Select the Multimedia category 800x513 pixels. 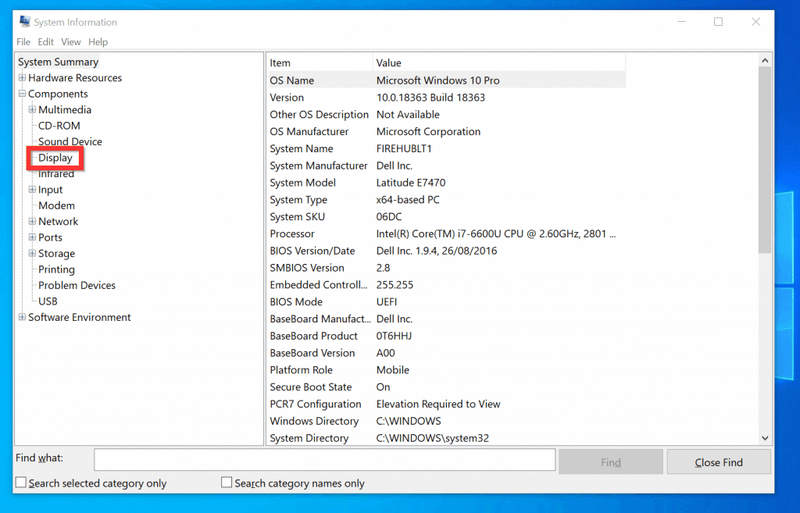click(65, 110)
